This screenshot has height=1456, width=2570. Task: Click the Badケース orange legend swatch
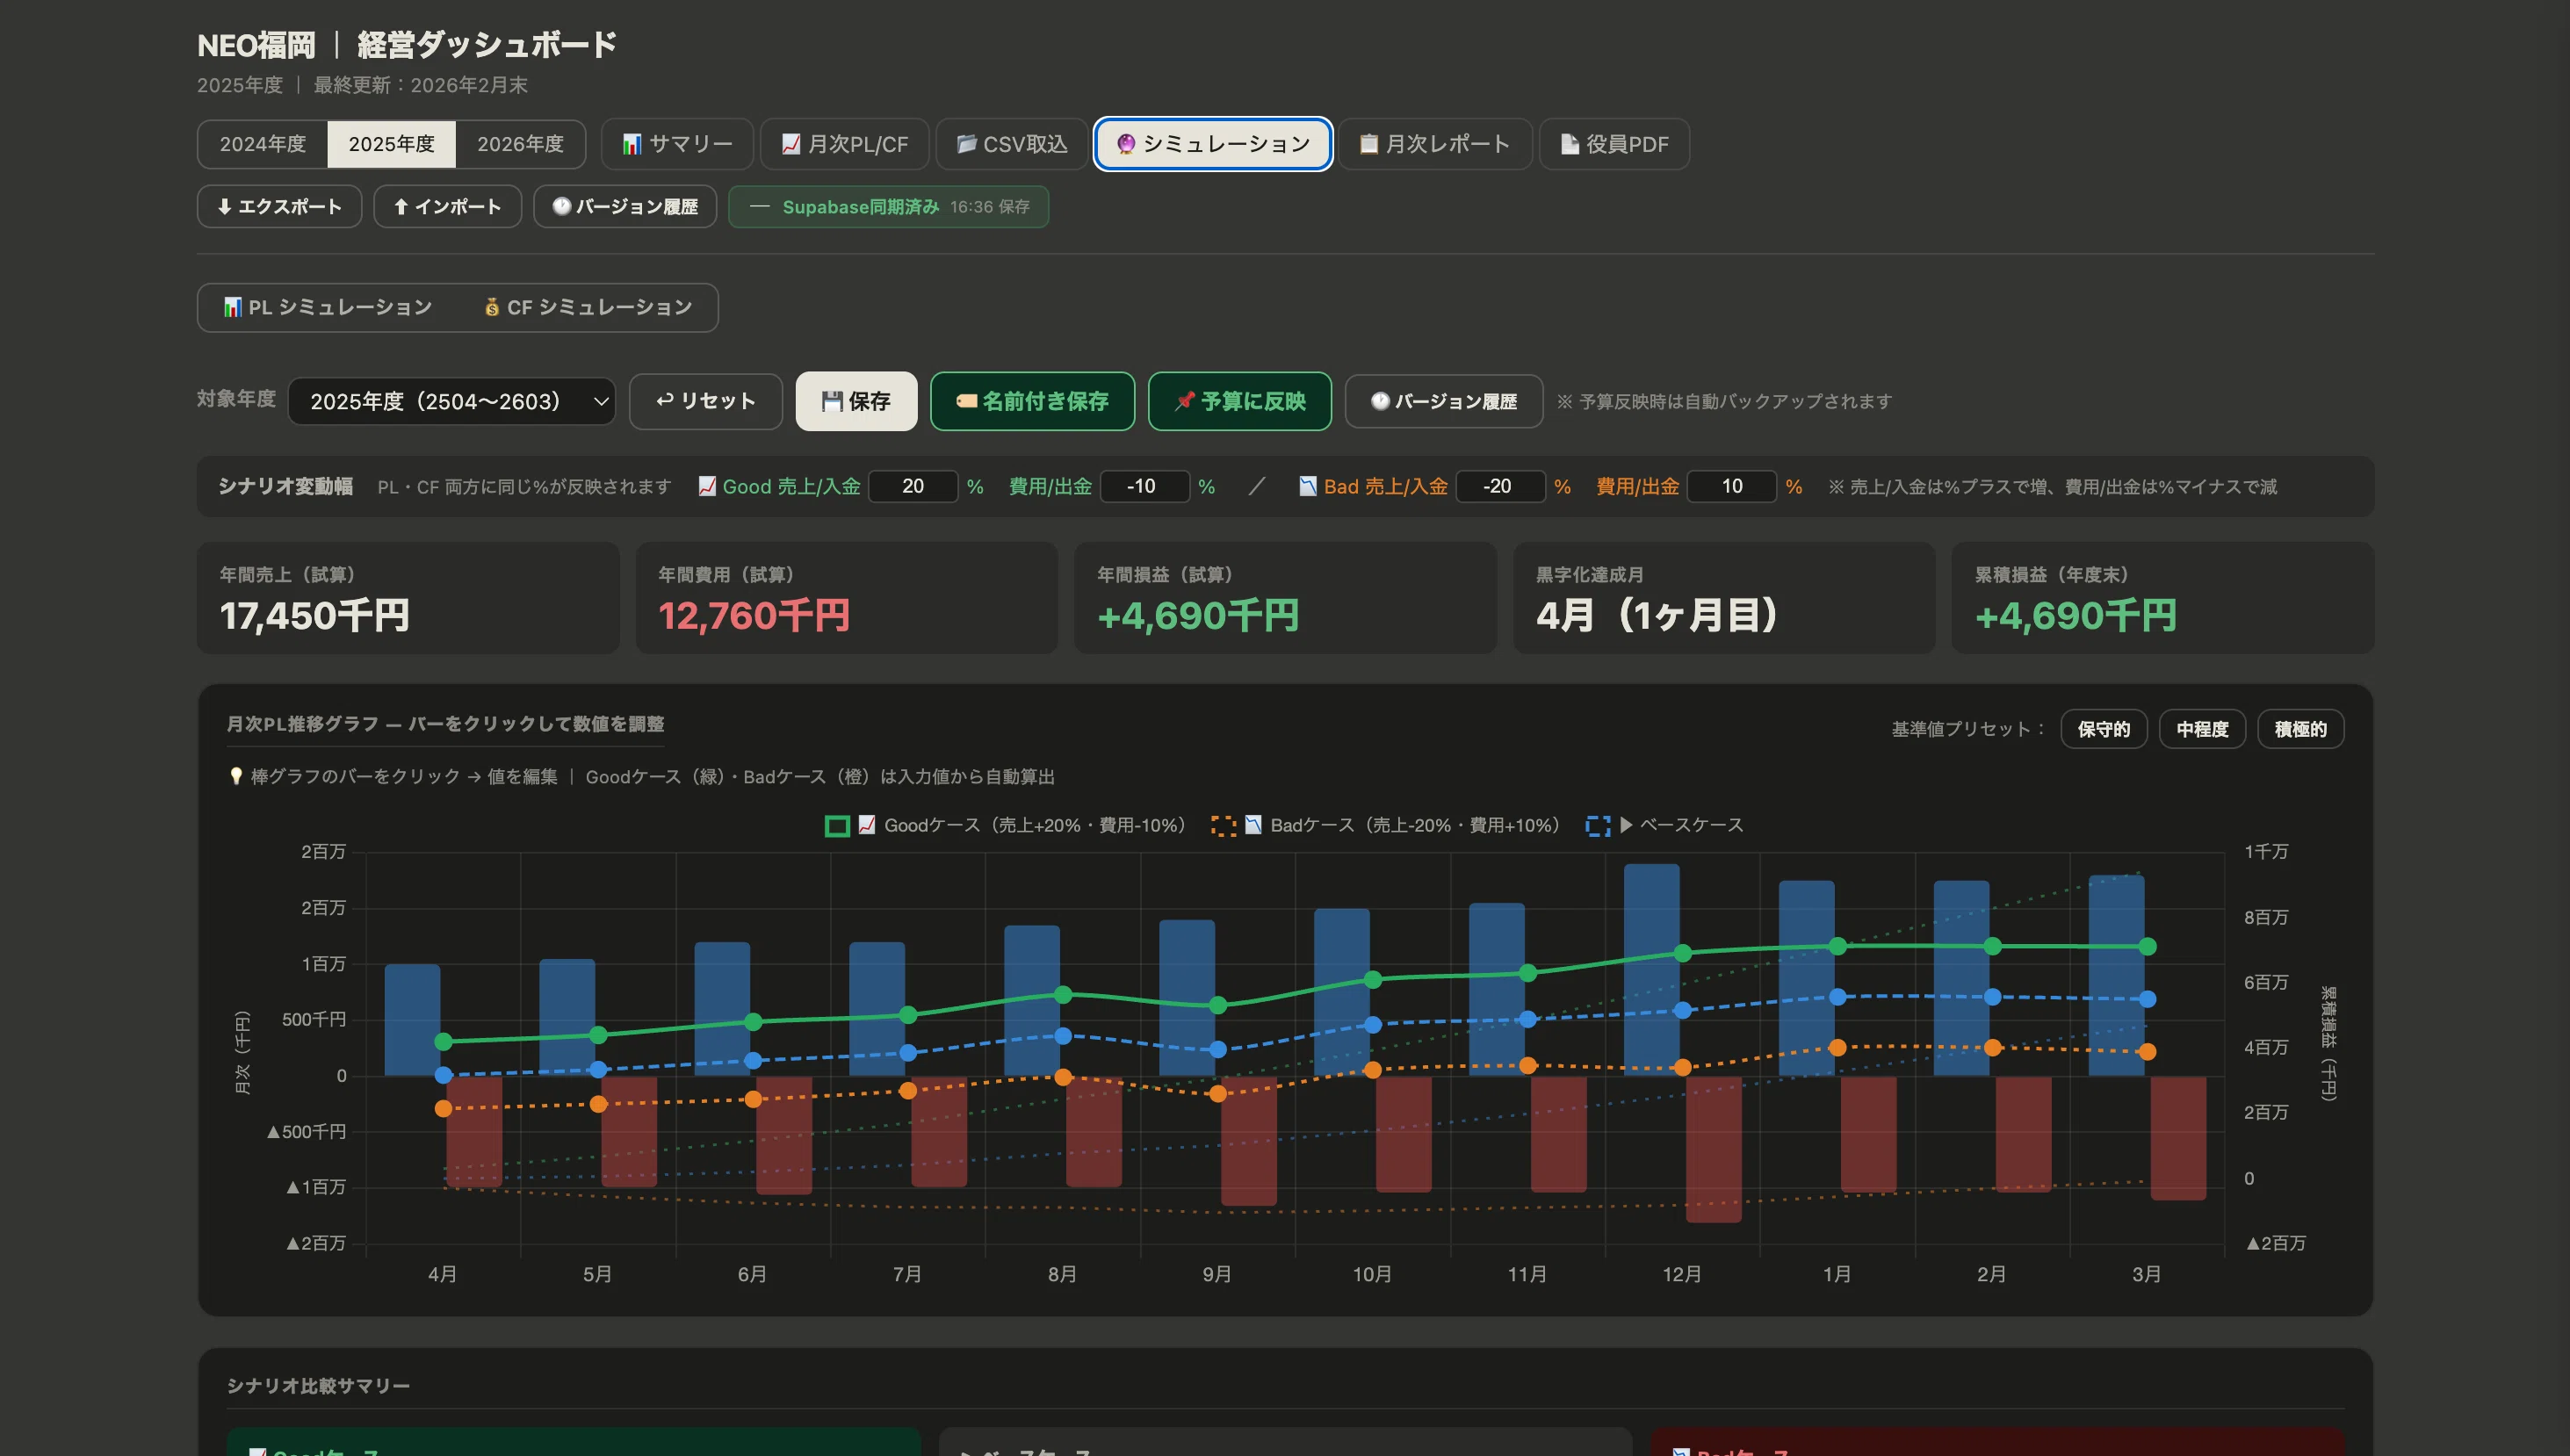click(x=1223, y=826)
